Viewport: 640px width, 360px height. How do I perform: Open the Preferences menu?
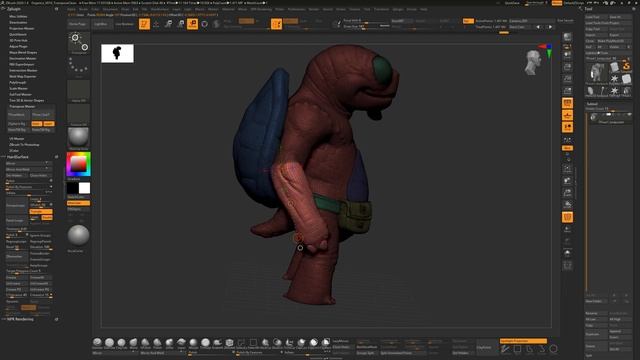click(x=297, y=9)
